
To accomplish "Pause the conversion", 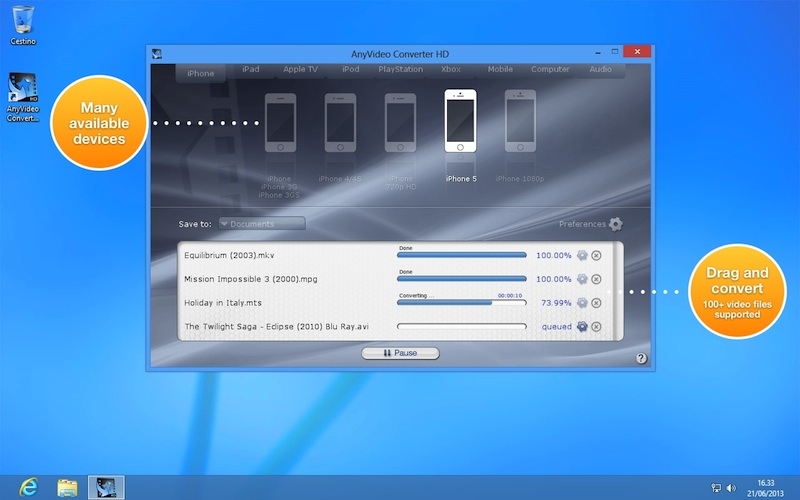I will tap(400, 353).
